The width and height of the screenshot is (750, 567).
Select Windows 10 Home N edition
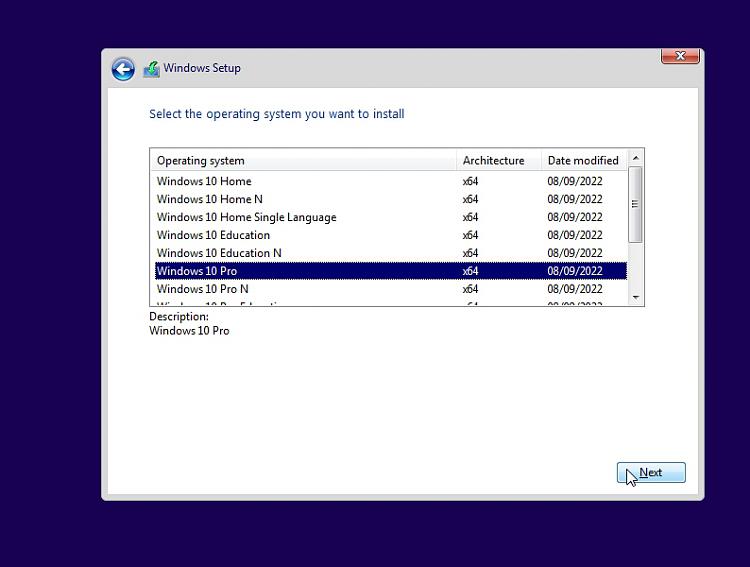[x=210, y=199]
